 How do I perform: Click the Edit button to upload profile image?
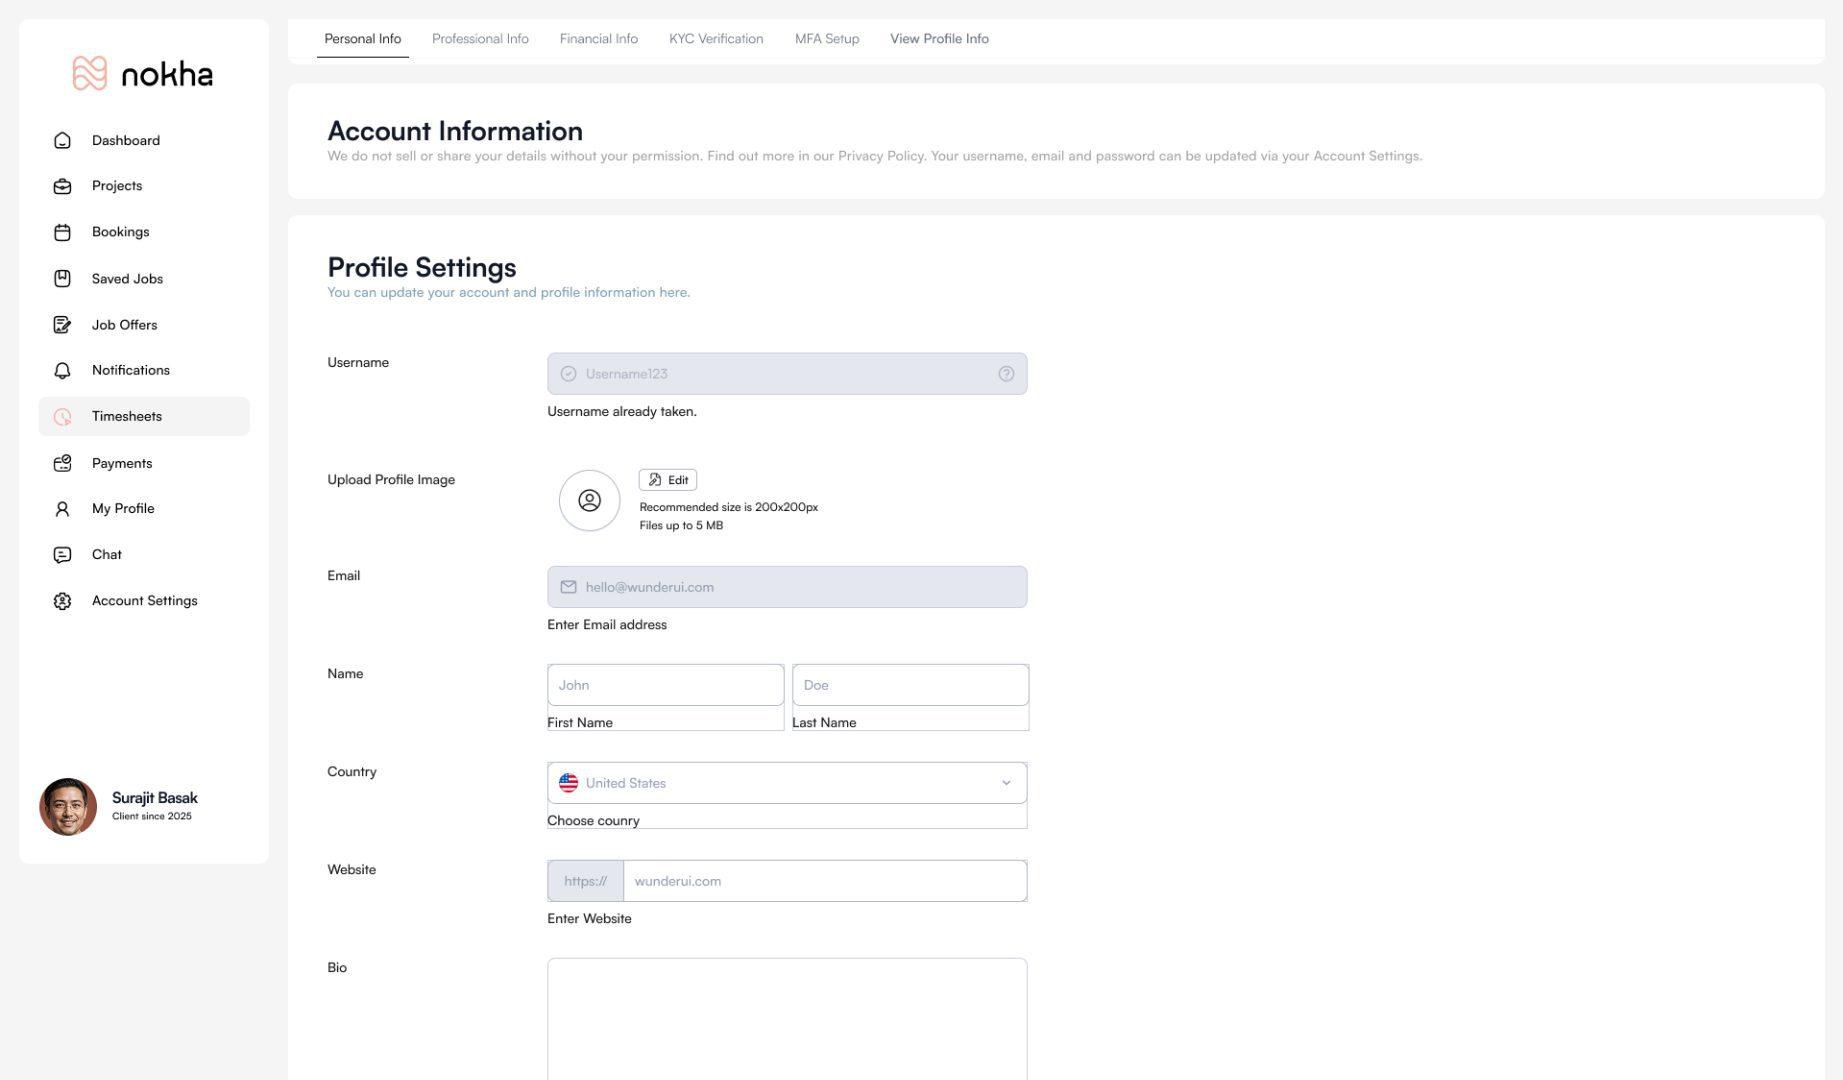pyautogui.click(x=667, y=479)
